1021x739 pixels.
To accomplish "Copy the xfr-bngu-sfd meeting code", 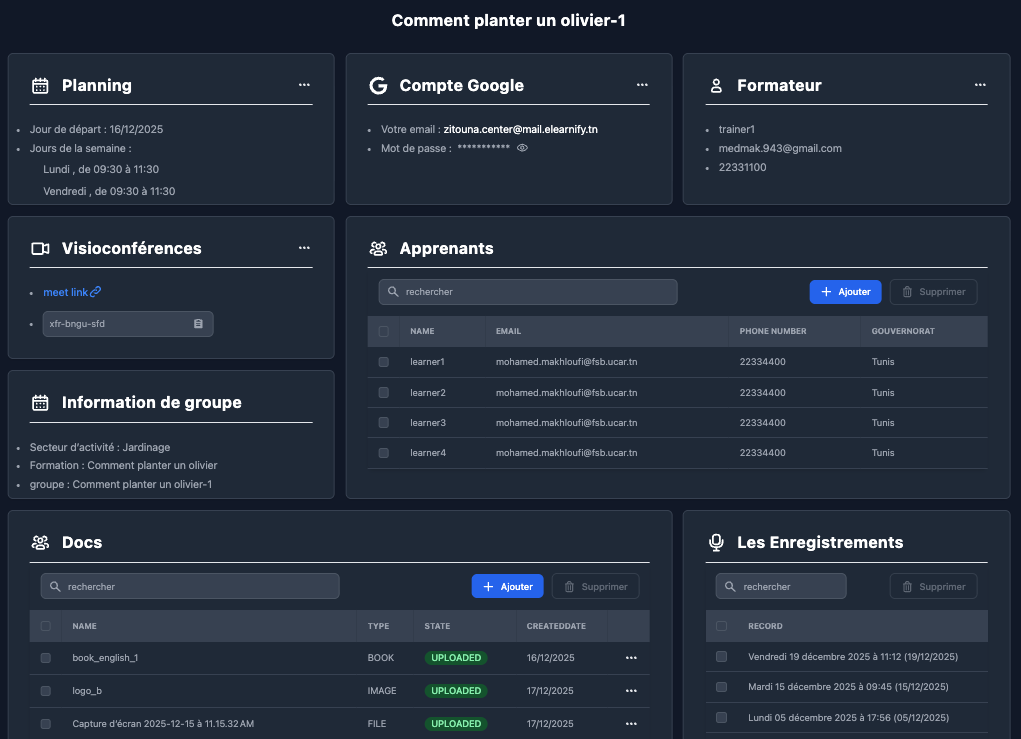I will point(199,324).
